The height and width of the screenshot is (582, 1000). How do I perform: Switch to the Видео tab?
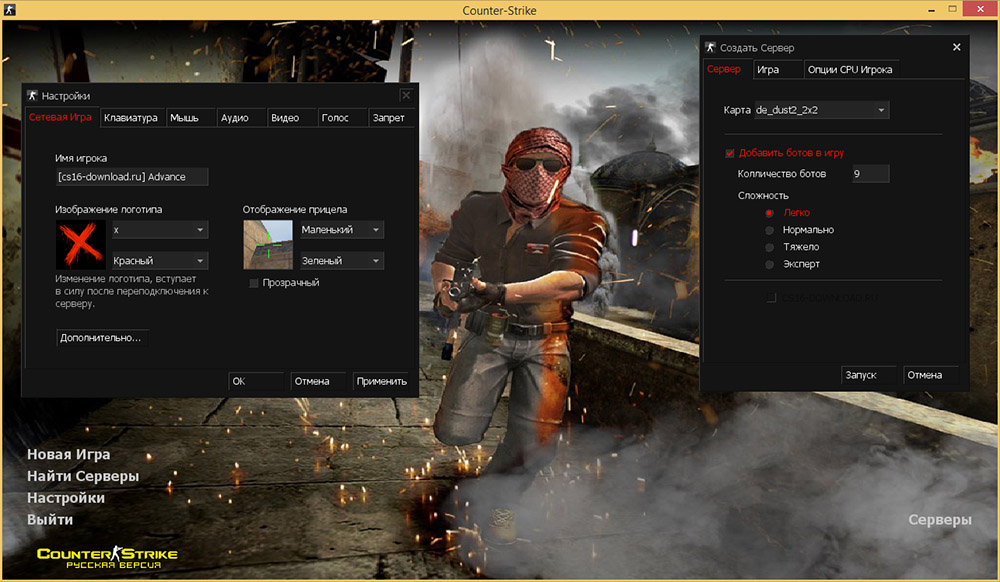(x=291, y=118)
